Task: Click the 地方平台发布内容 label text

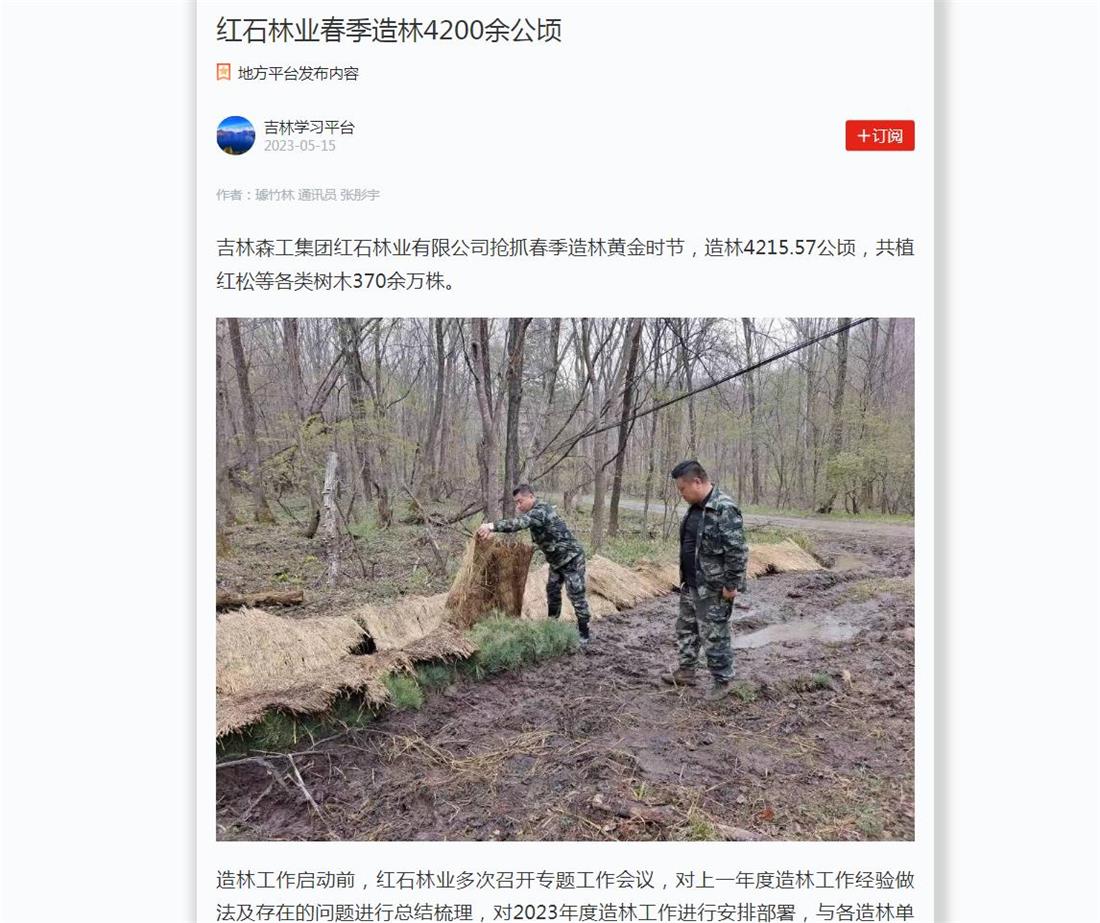Action: click(298, 73)
